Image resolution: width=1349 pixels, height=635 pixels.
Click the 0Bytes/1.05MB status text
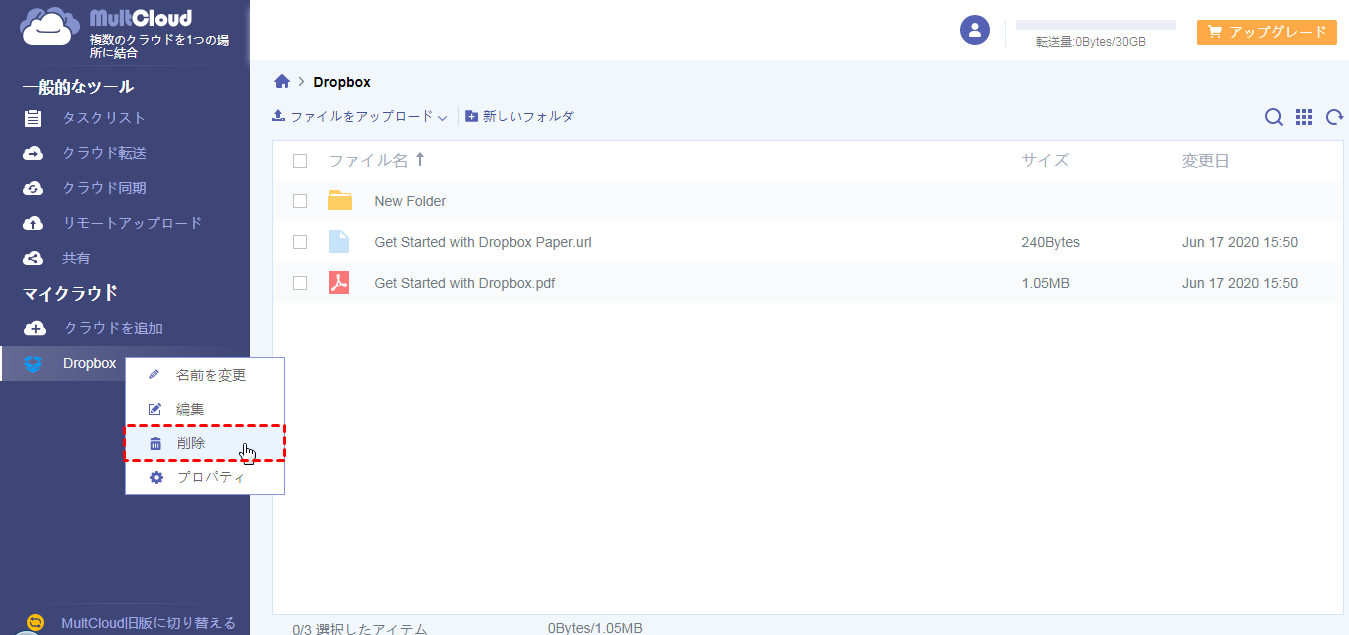[595, 628]
